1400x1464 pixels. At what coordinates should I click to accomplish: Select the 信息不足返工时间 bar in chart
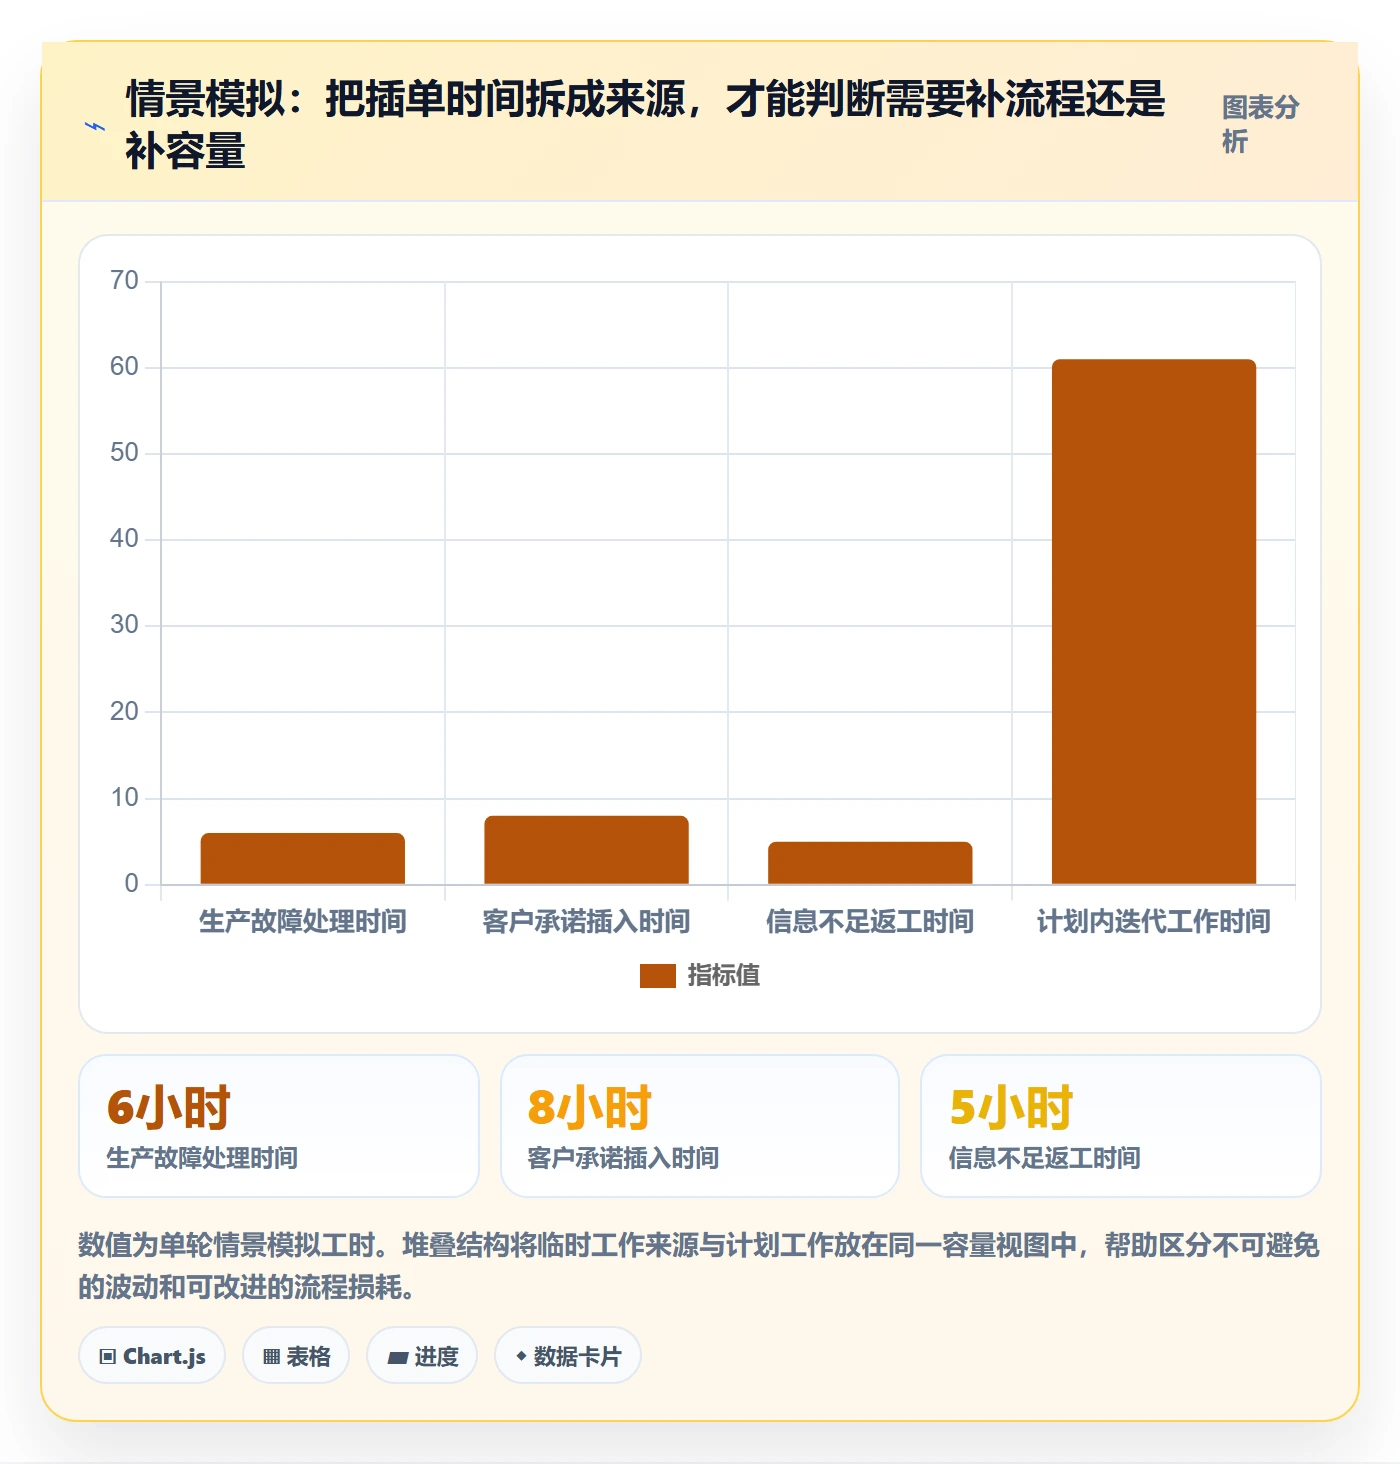pyautogui.click(x=870, y=863)
